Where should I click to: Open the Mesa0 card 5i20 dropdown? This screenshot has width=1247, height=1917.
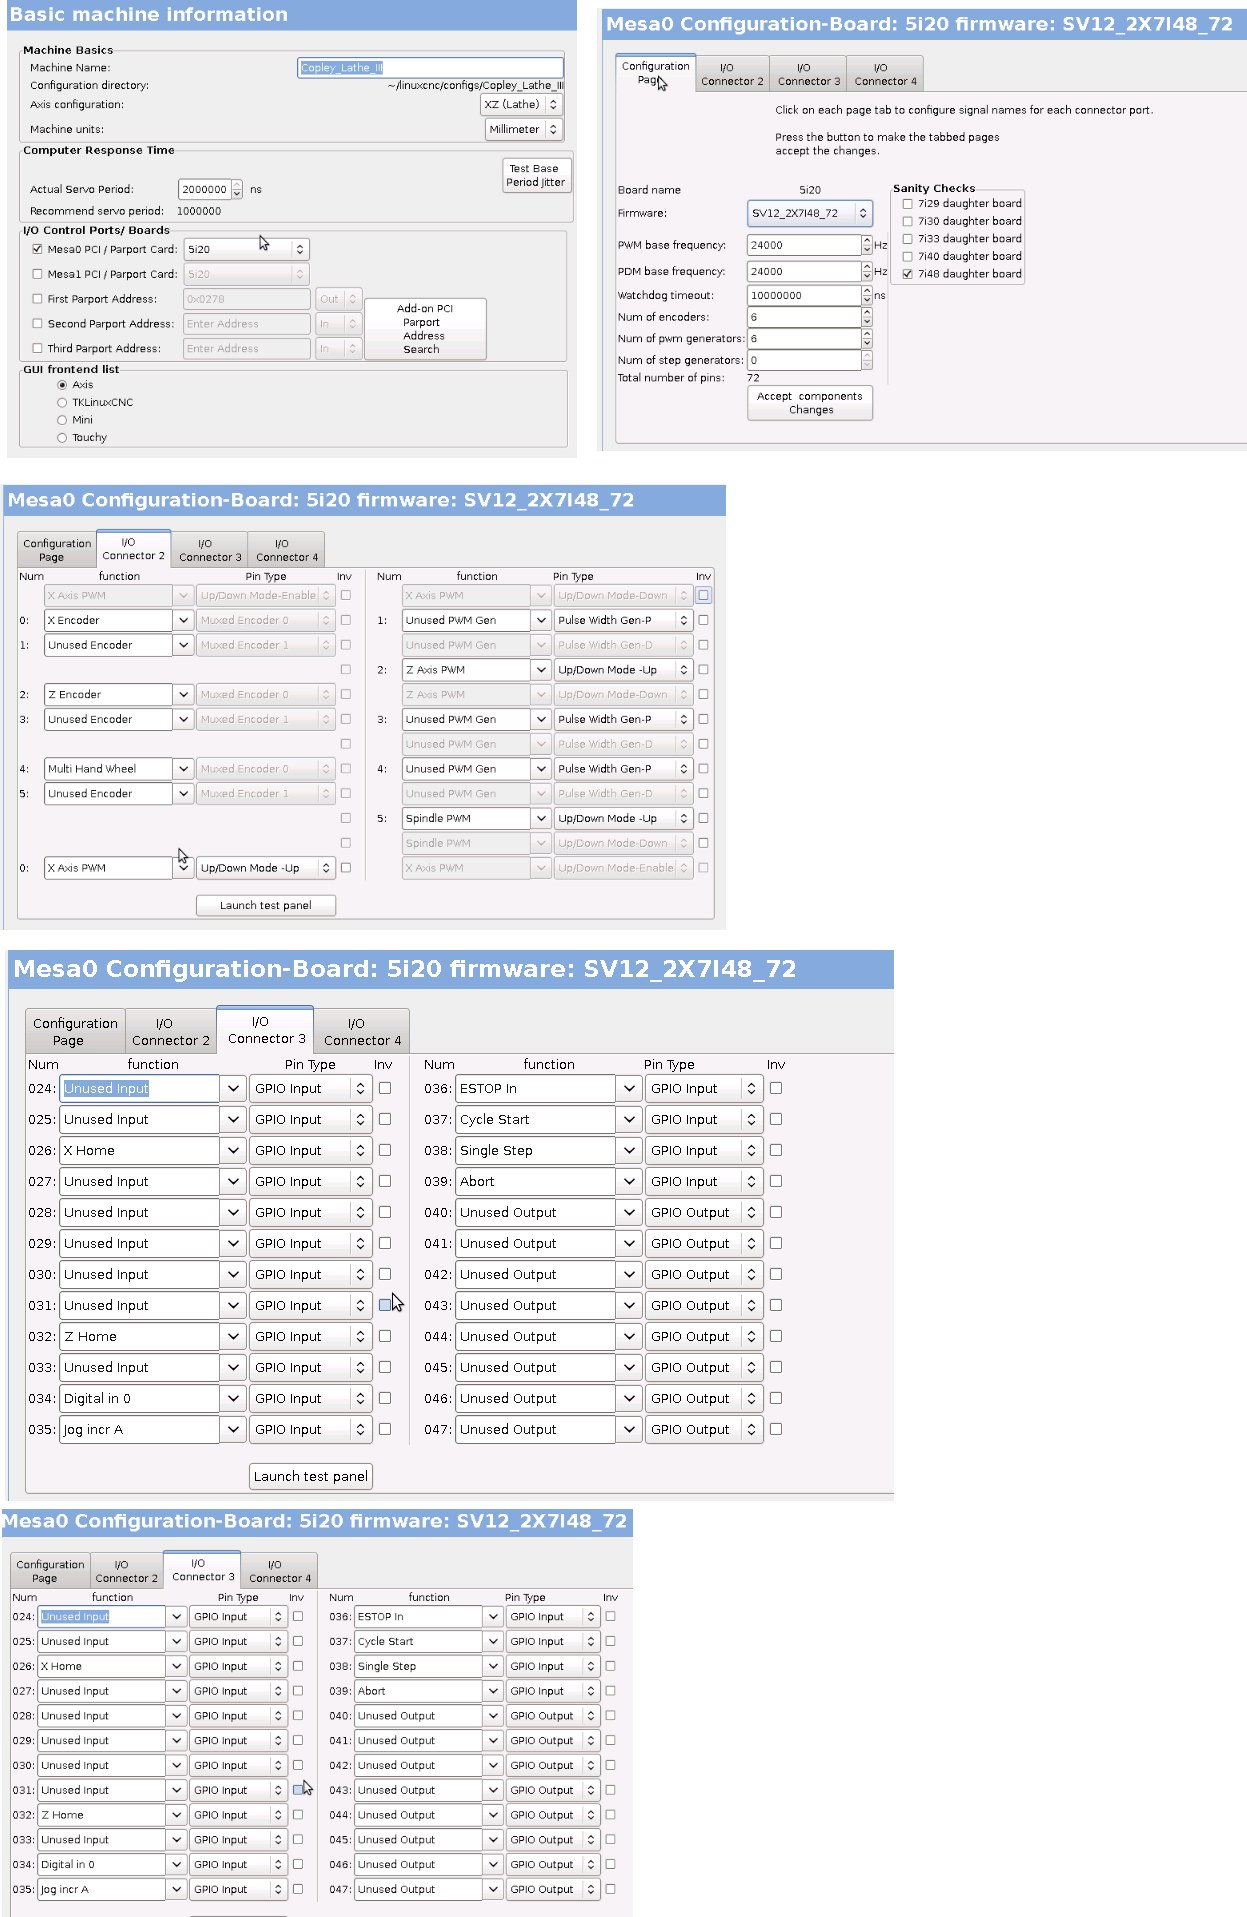click(x=246, y=249)
